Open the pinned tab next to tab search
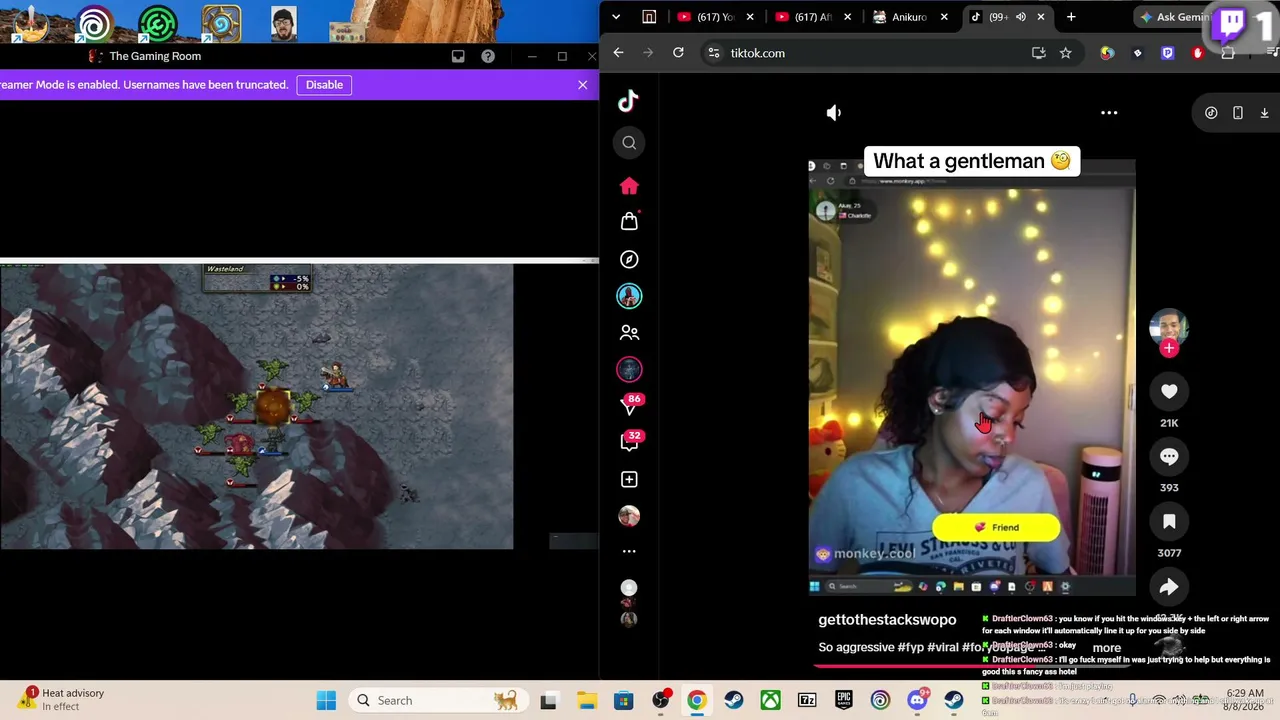The height and width of the screenshot is (720, 1280). tap(649, 17)
